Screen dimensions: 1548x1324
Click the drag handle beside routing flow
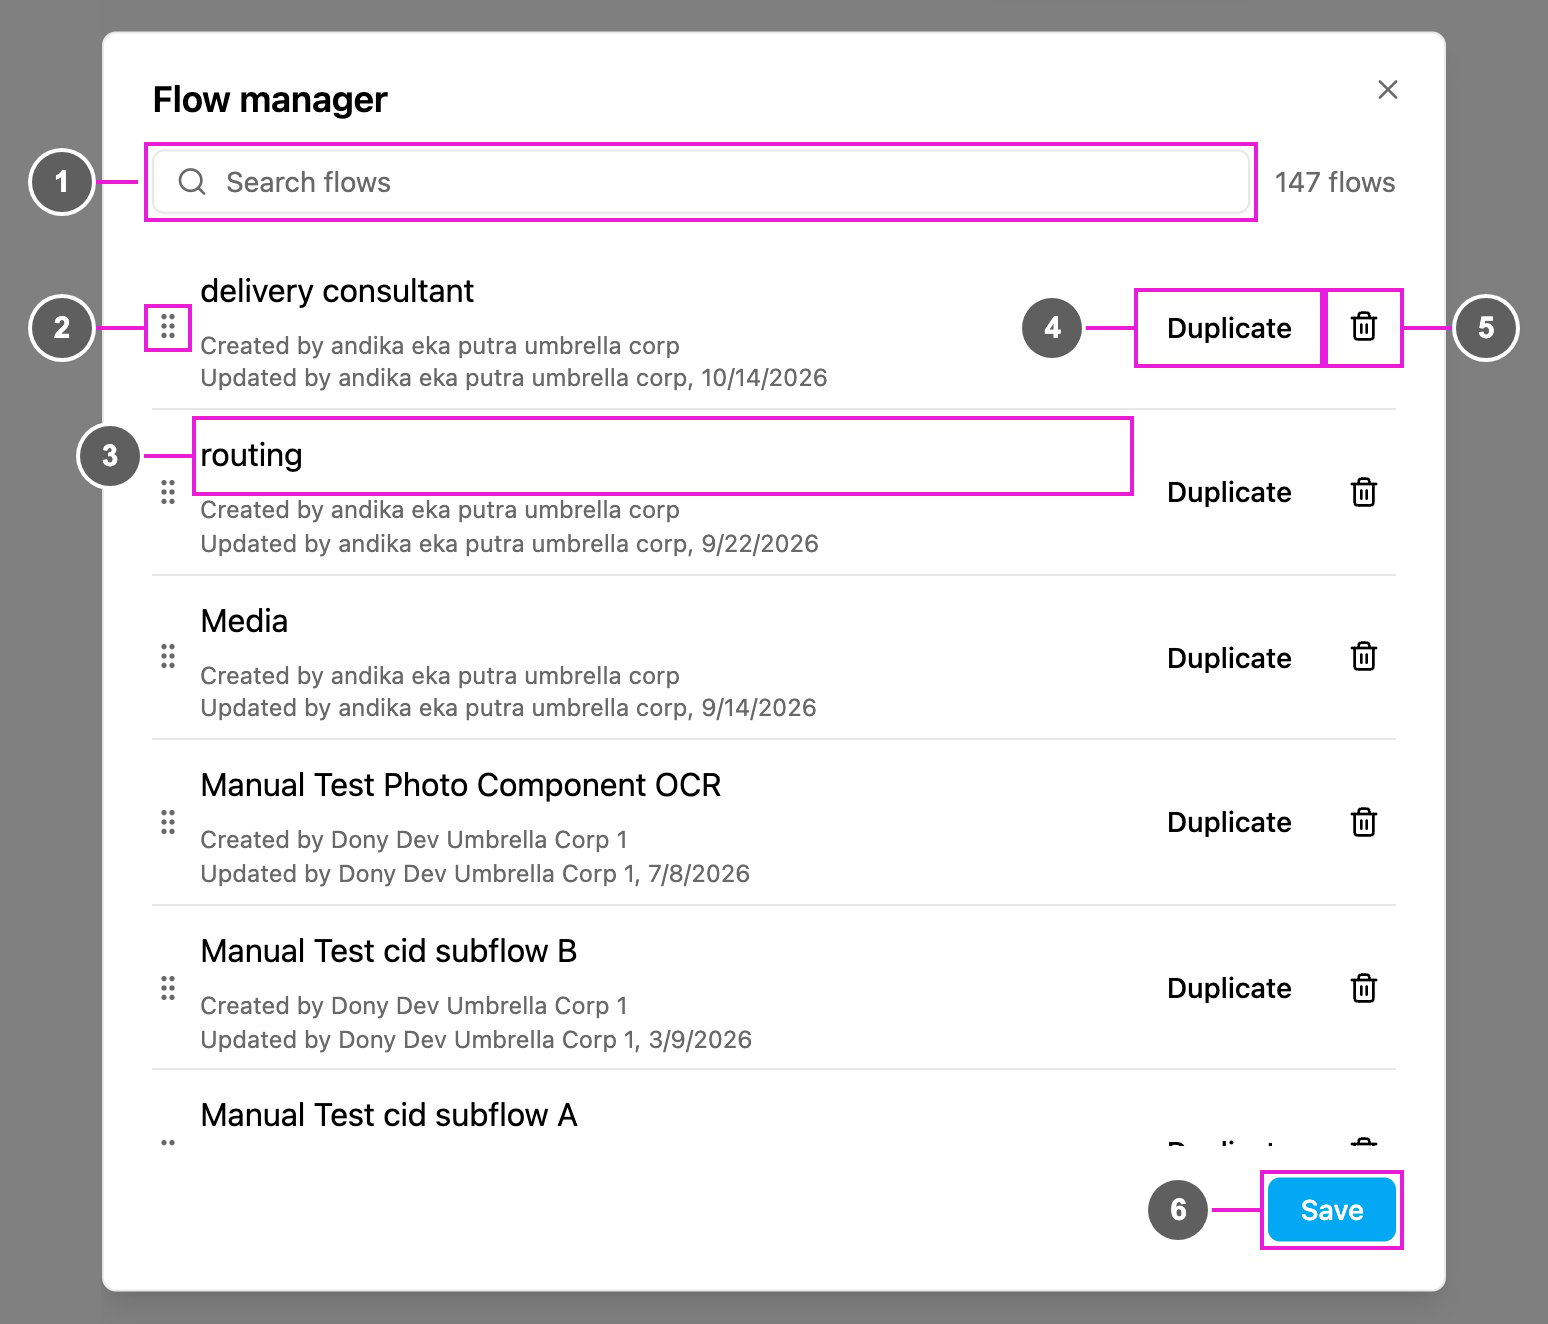click(168, 492)
